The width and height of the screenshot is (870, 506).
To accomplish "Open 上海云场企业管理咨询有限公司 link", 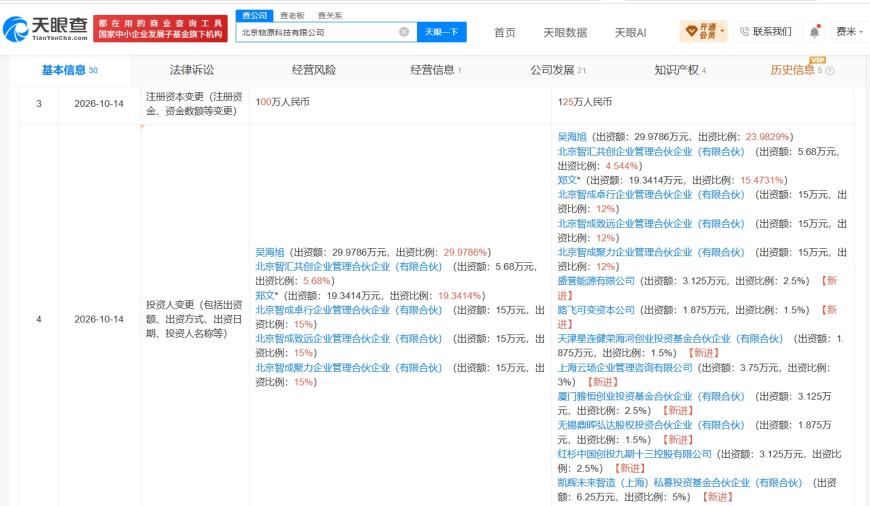I will pyautogui.click(x=625, y=367).
